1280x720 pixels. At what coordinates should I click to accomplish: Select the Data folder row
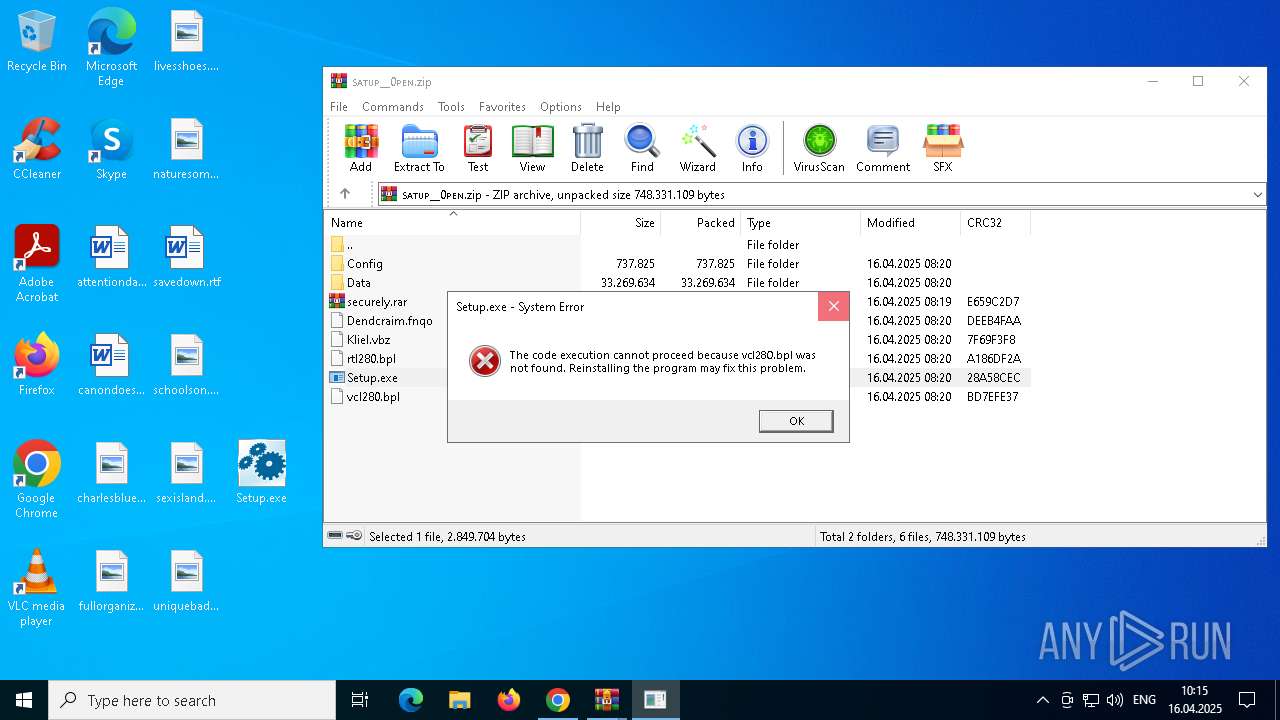[678, 283]
